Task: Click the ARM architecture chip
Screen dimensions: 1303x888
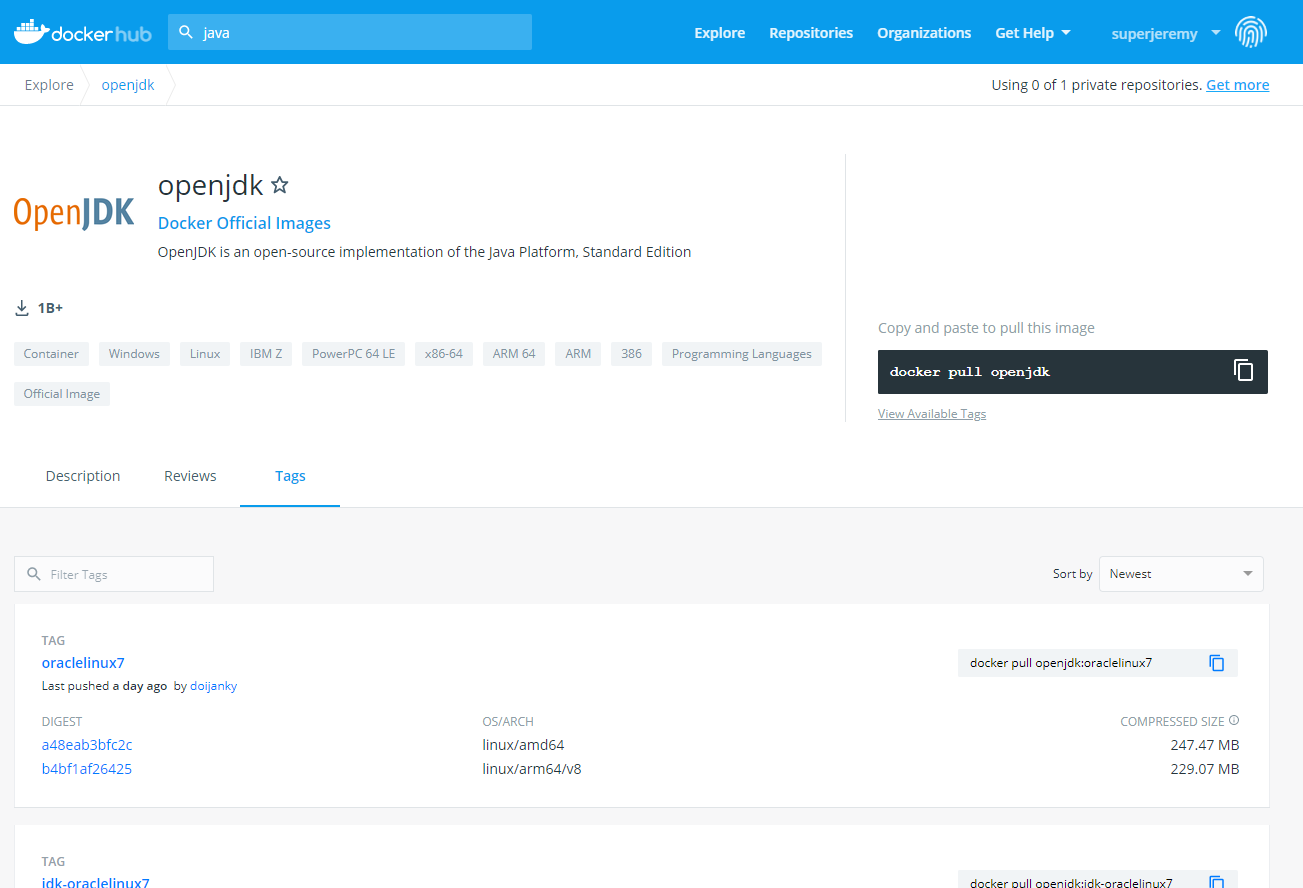Action: (x=578, y=354)
